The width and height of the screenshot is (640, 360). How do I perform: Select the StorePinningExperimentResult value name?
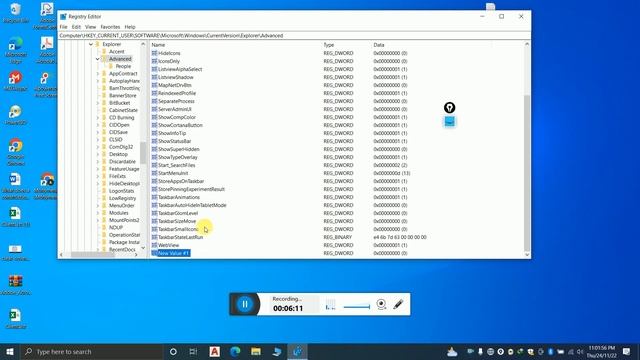coord(191,189)
